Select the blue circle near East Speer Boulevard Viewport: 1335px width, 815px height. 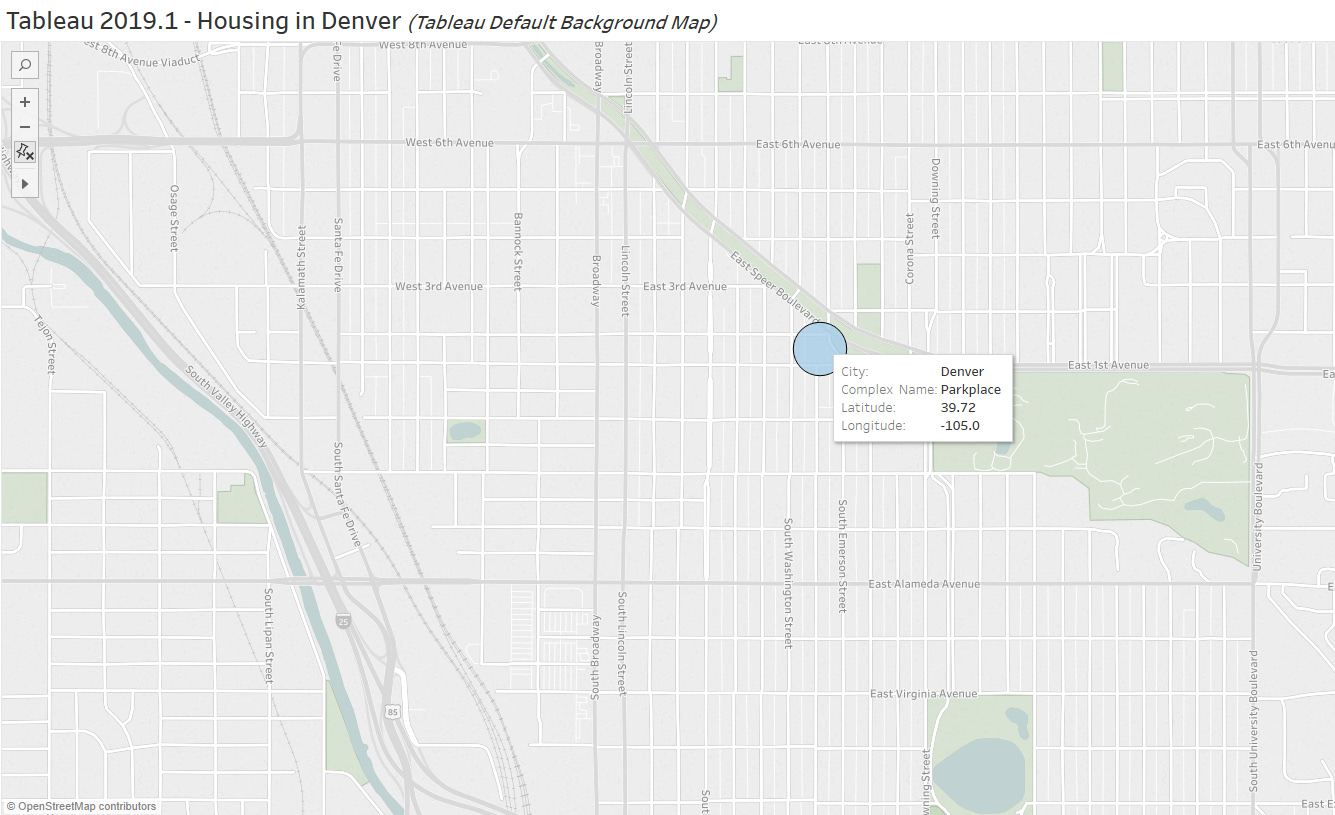coord(820,347)
